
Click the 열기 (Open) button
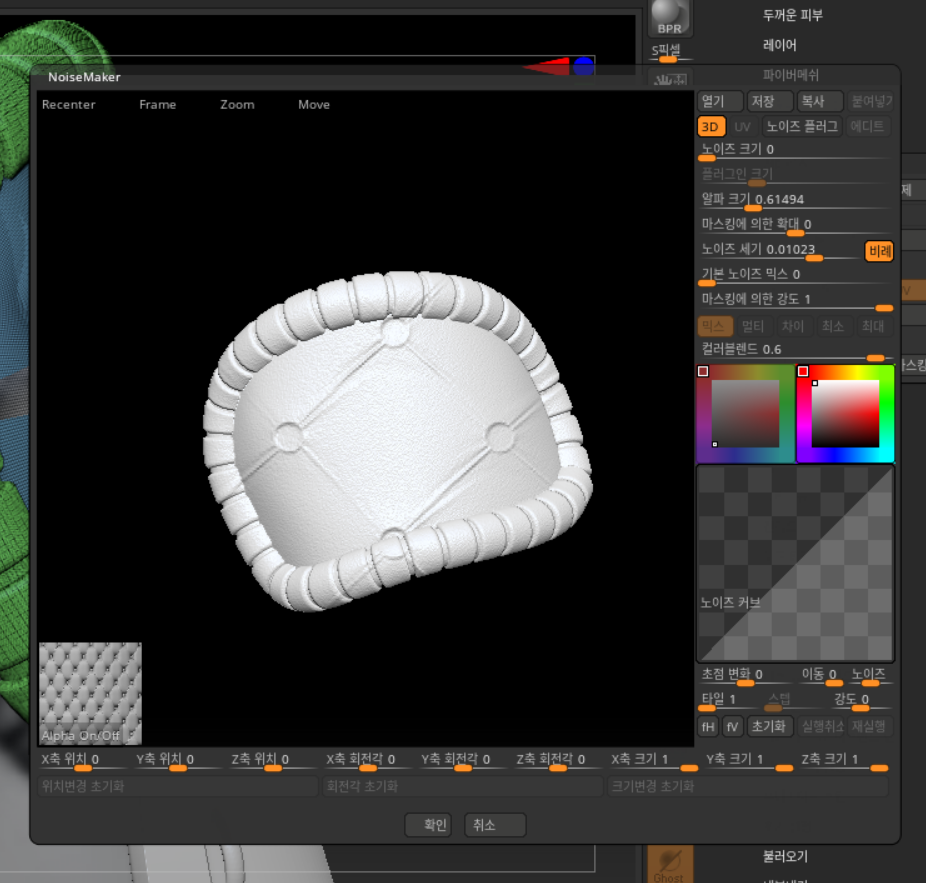[x=720, y=102]
